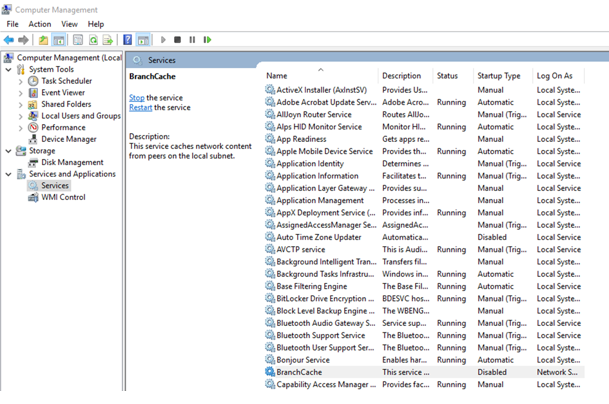The height and width of the screenshot is (404, 609).
Task: Collapse the Storage tree node
Action: [9, 151]
